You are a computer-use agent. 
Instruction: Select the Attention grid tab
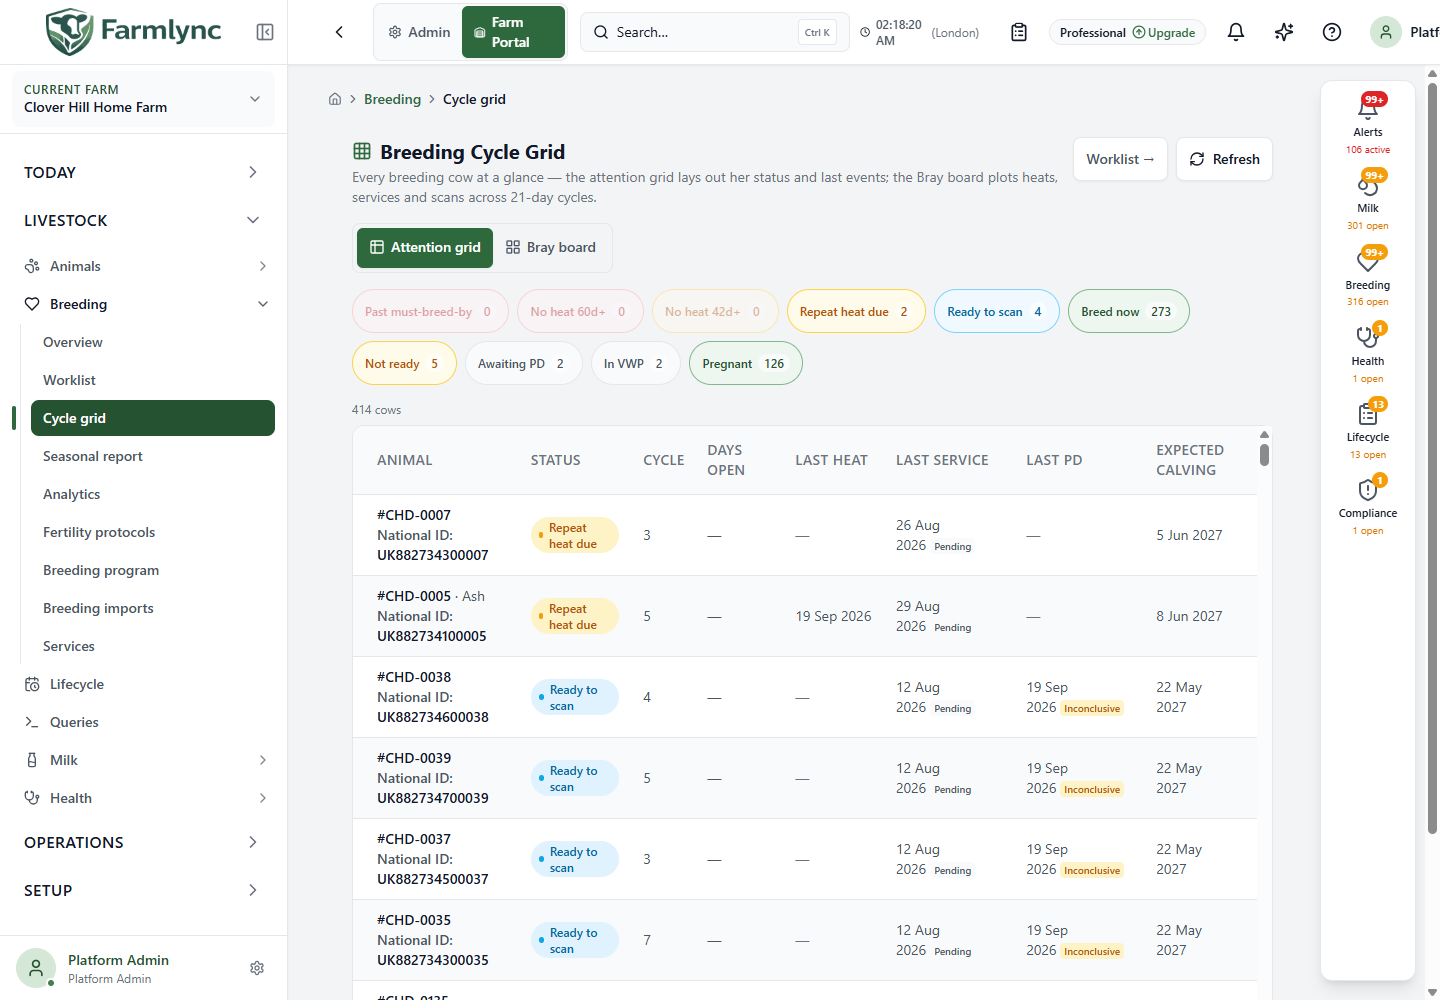pyautogui.click(x=425, y=248)
